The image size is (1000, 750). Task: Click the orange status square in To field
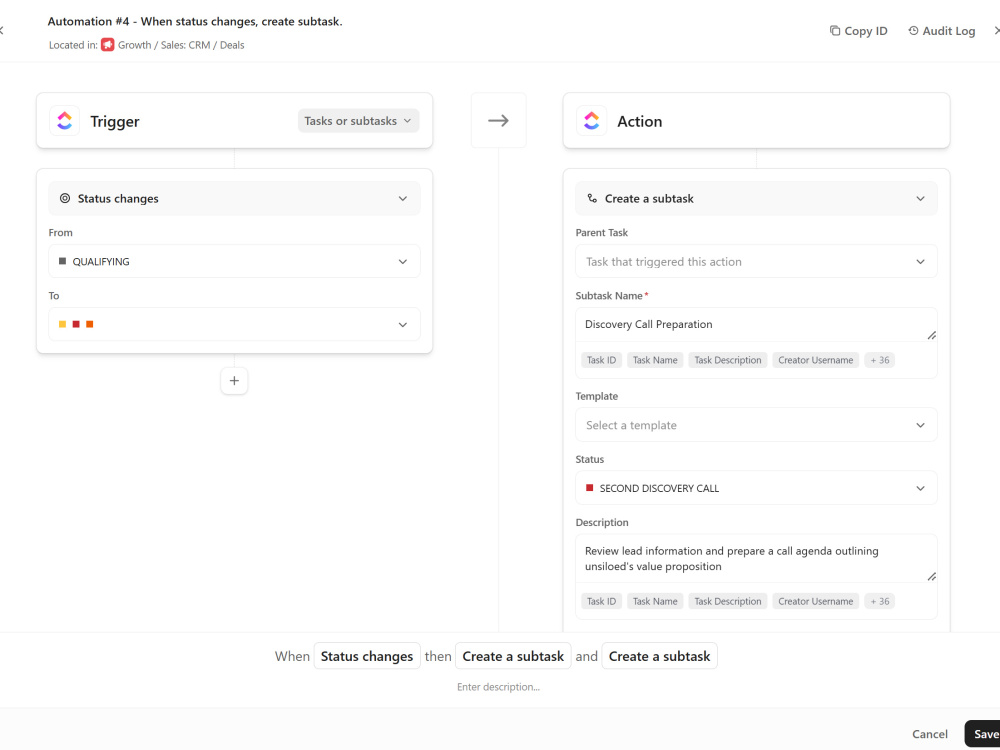click(x=89, y=324)
